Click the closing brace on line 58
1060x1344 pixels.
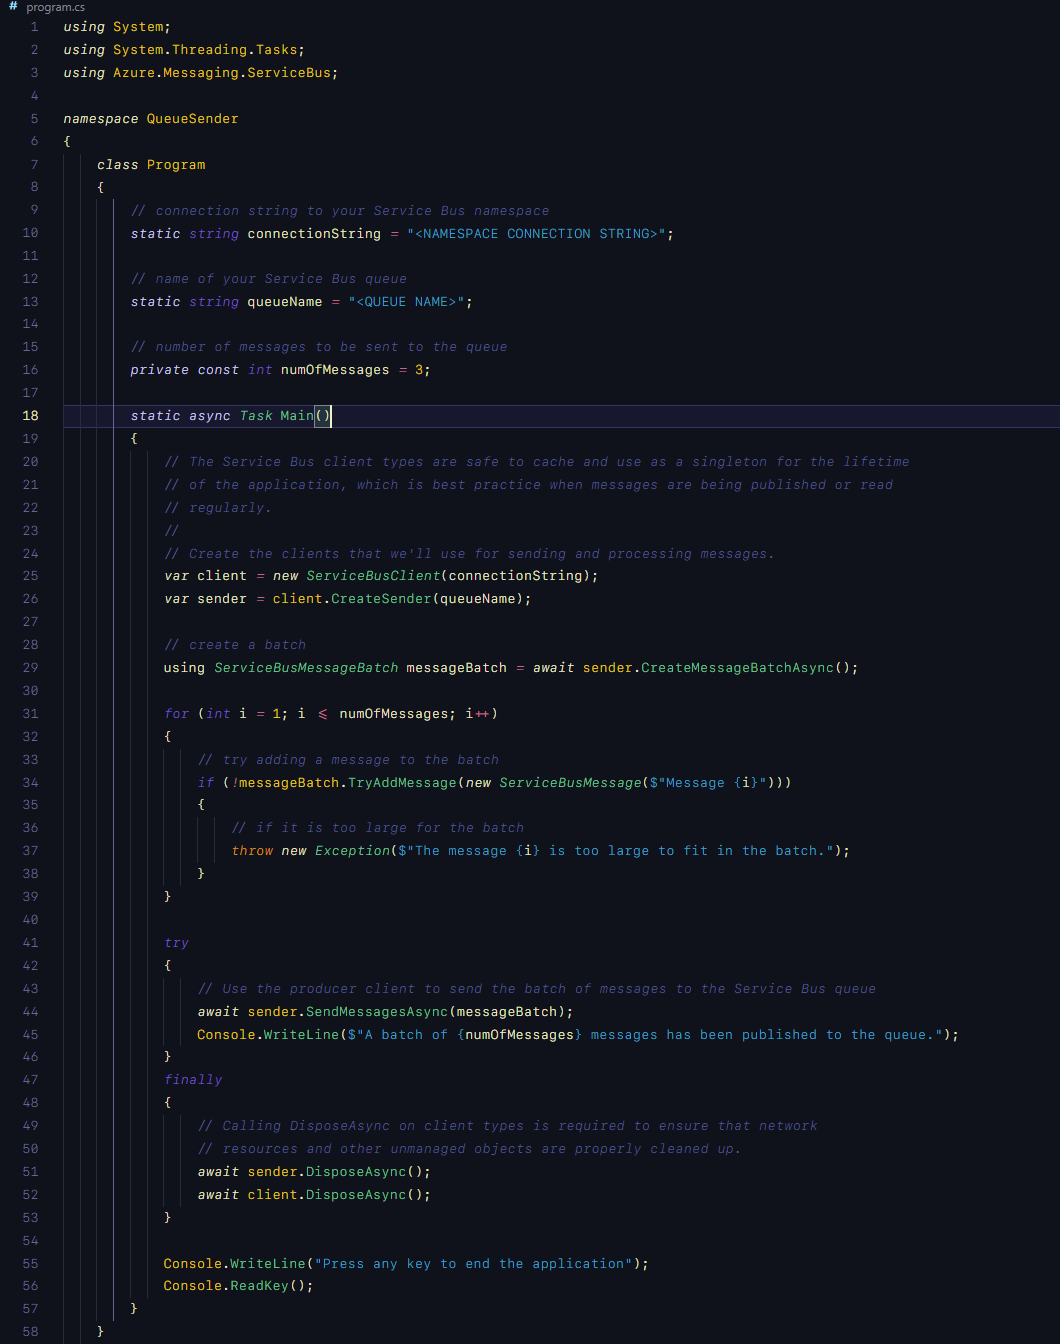(100, 1331)
